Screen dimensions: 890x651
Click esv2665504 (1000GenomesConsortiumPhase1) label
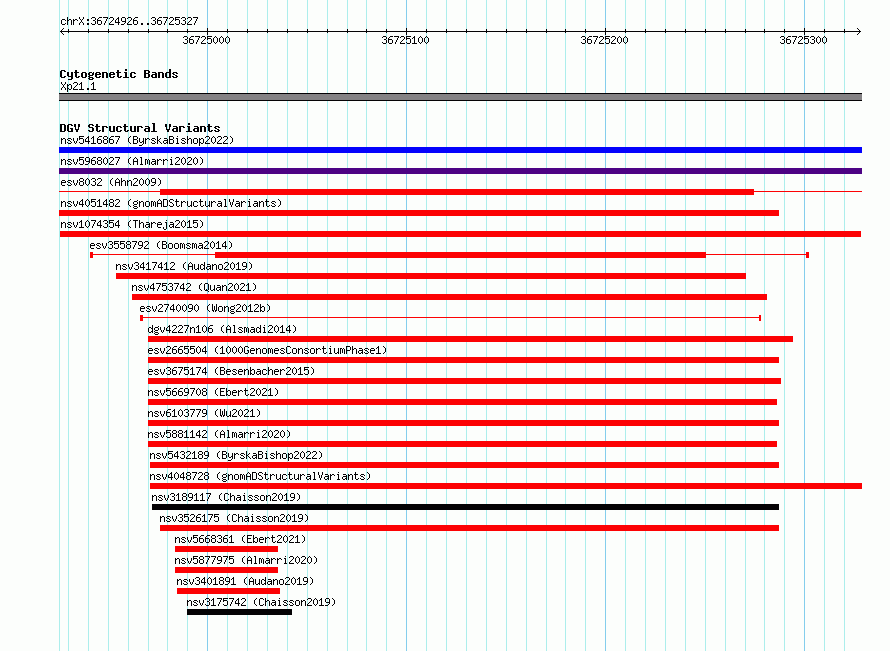click(267, 350)
